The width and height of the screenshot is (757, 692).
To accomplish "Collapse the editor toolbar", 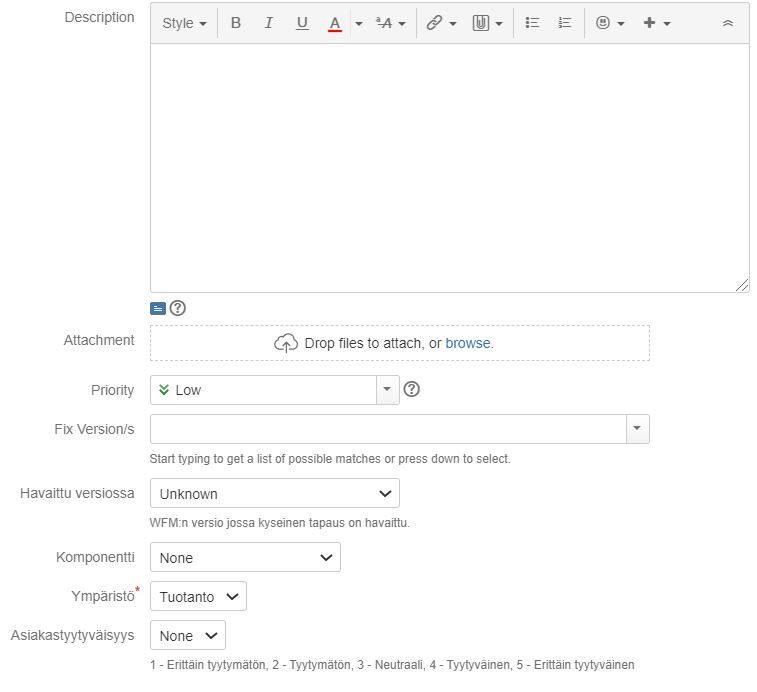I will tap(728, 23).
